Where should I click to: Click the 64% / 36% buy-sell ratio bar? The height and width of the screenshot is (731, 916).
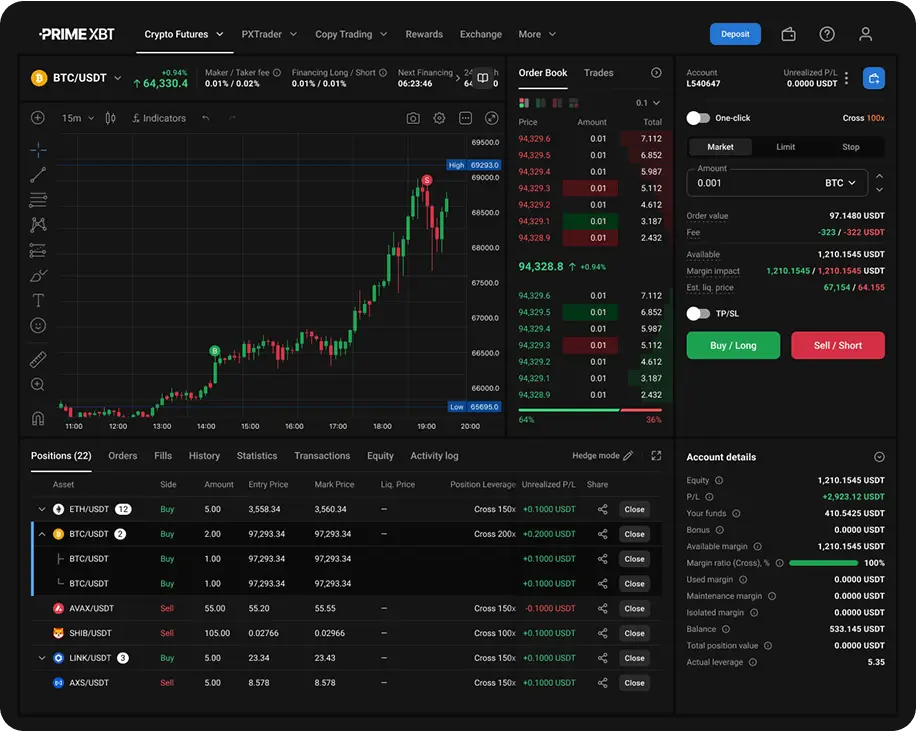click(590, 410)
